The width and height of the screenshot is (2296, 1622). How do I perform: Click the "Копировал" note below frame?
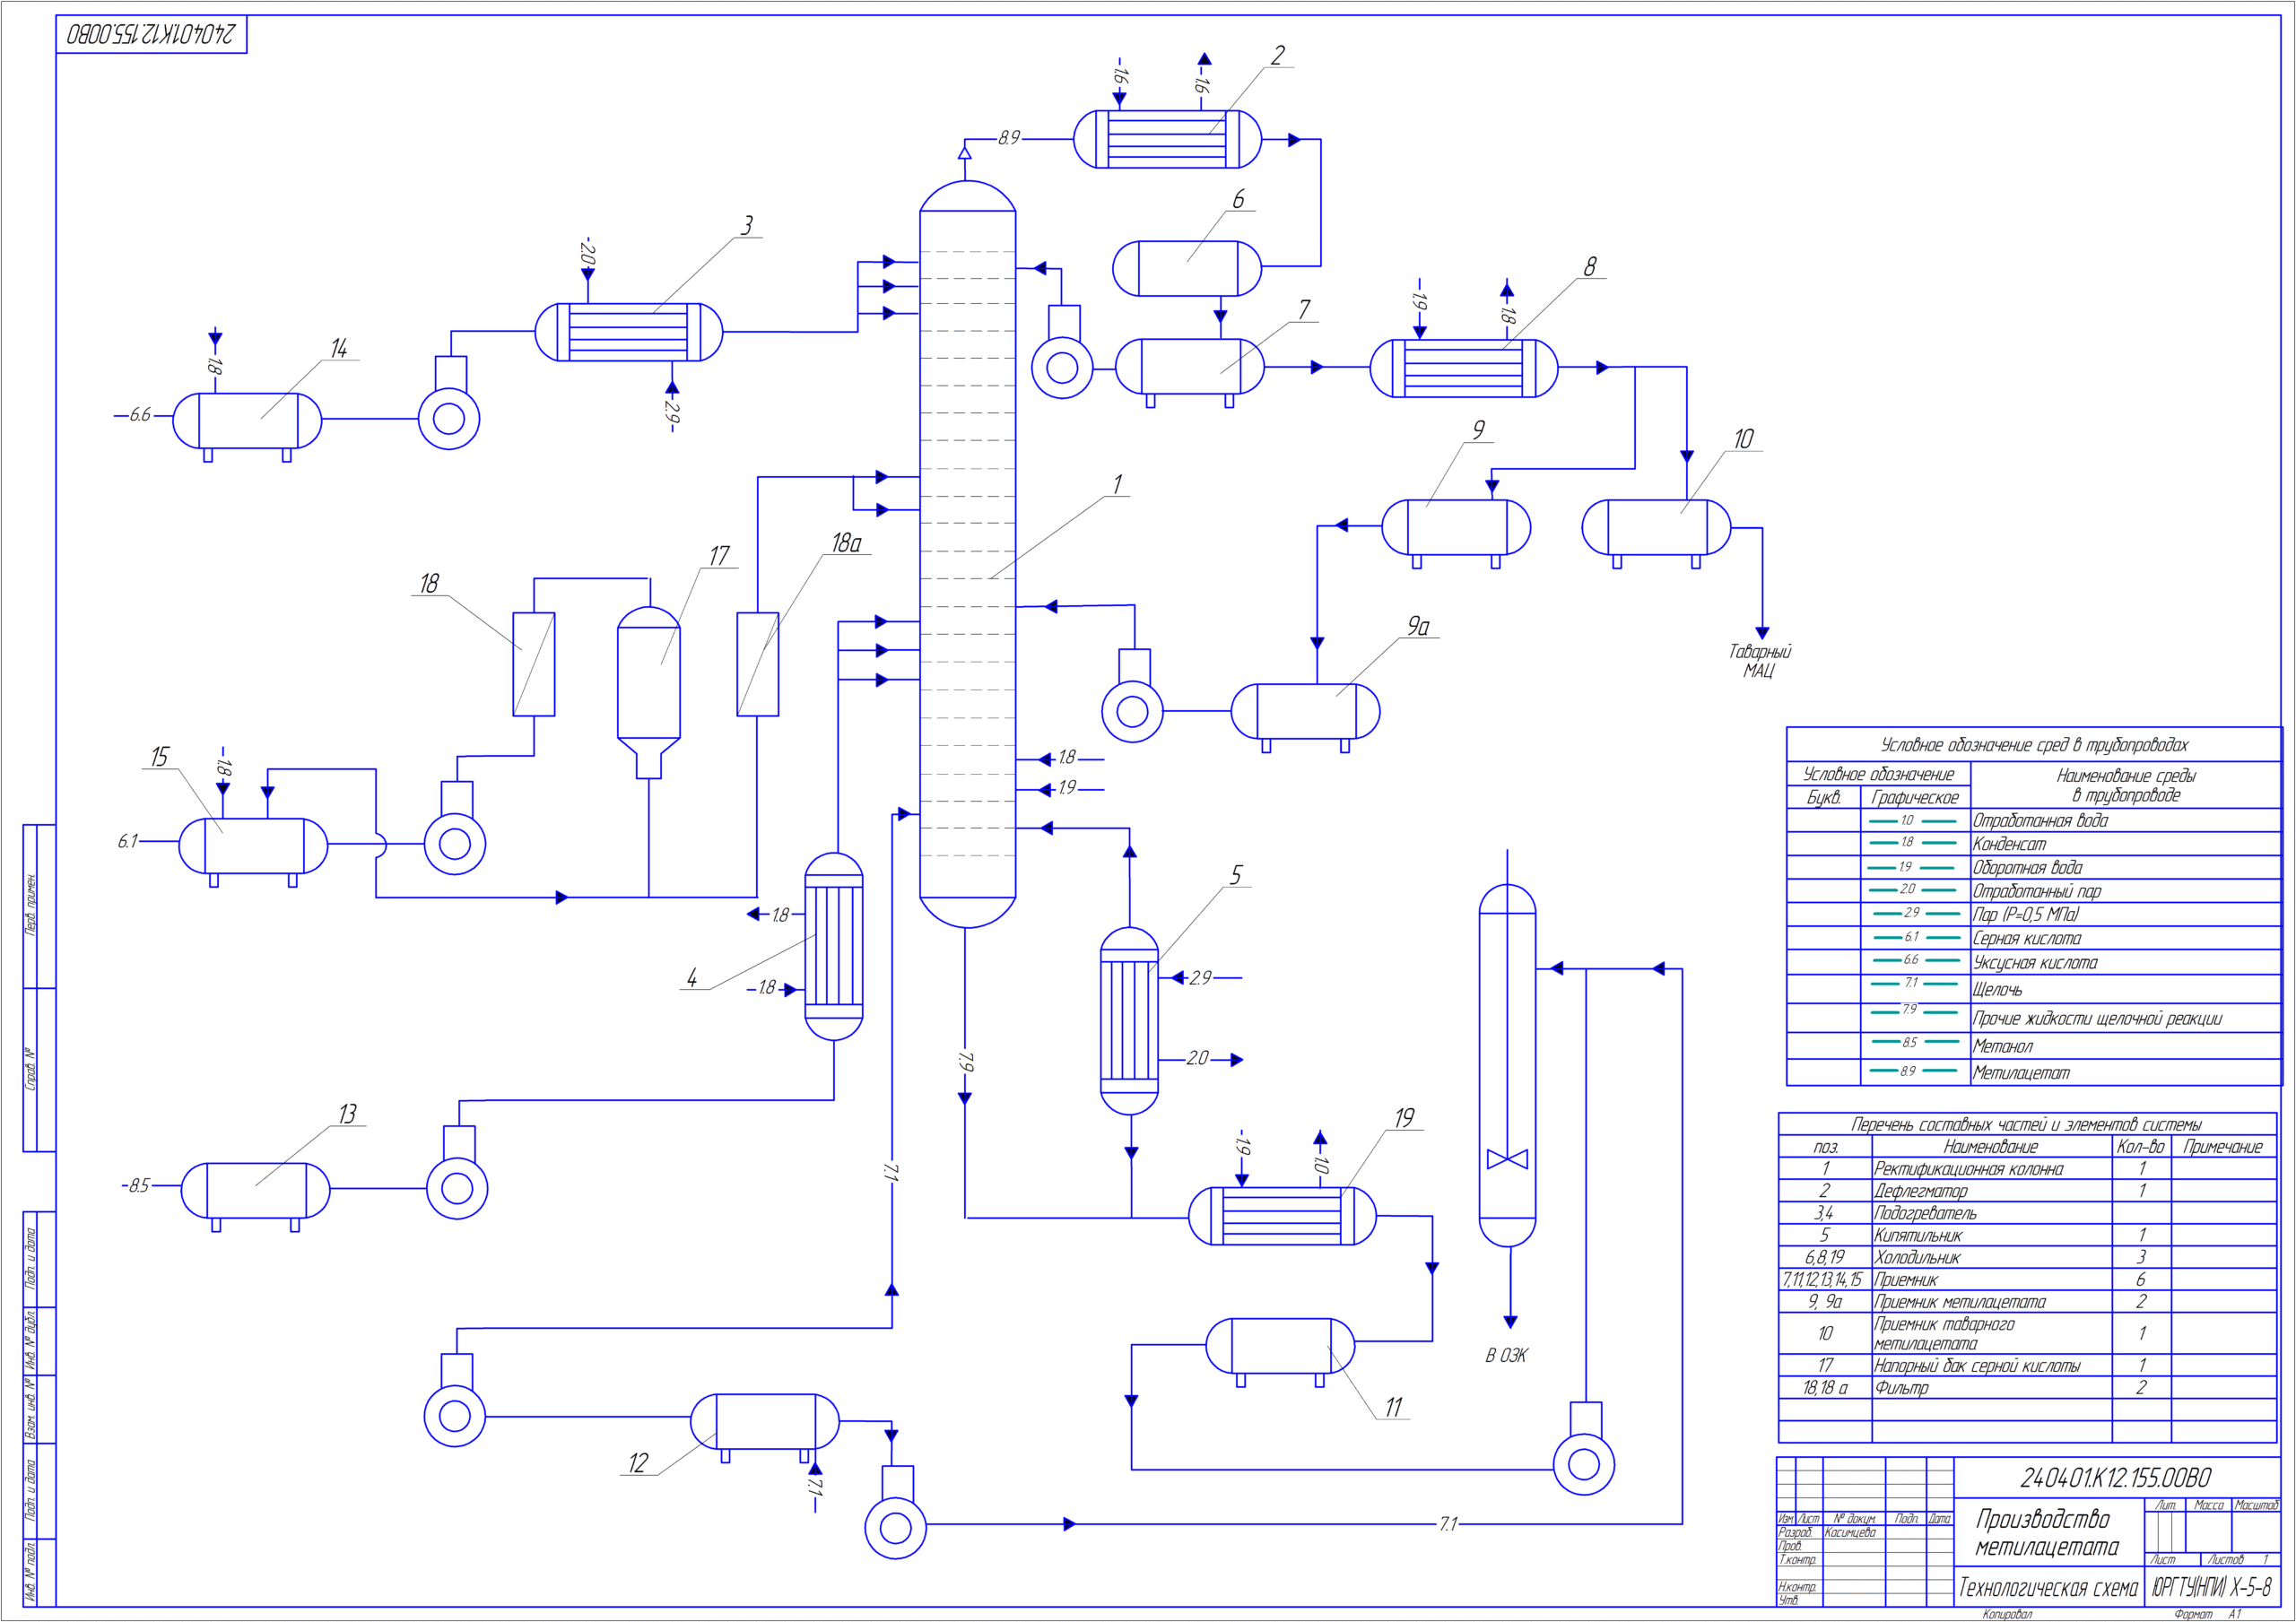click(x=2007, y=1614)
